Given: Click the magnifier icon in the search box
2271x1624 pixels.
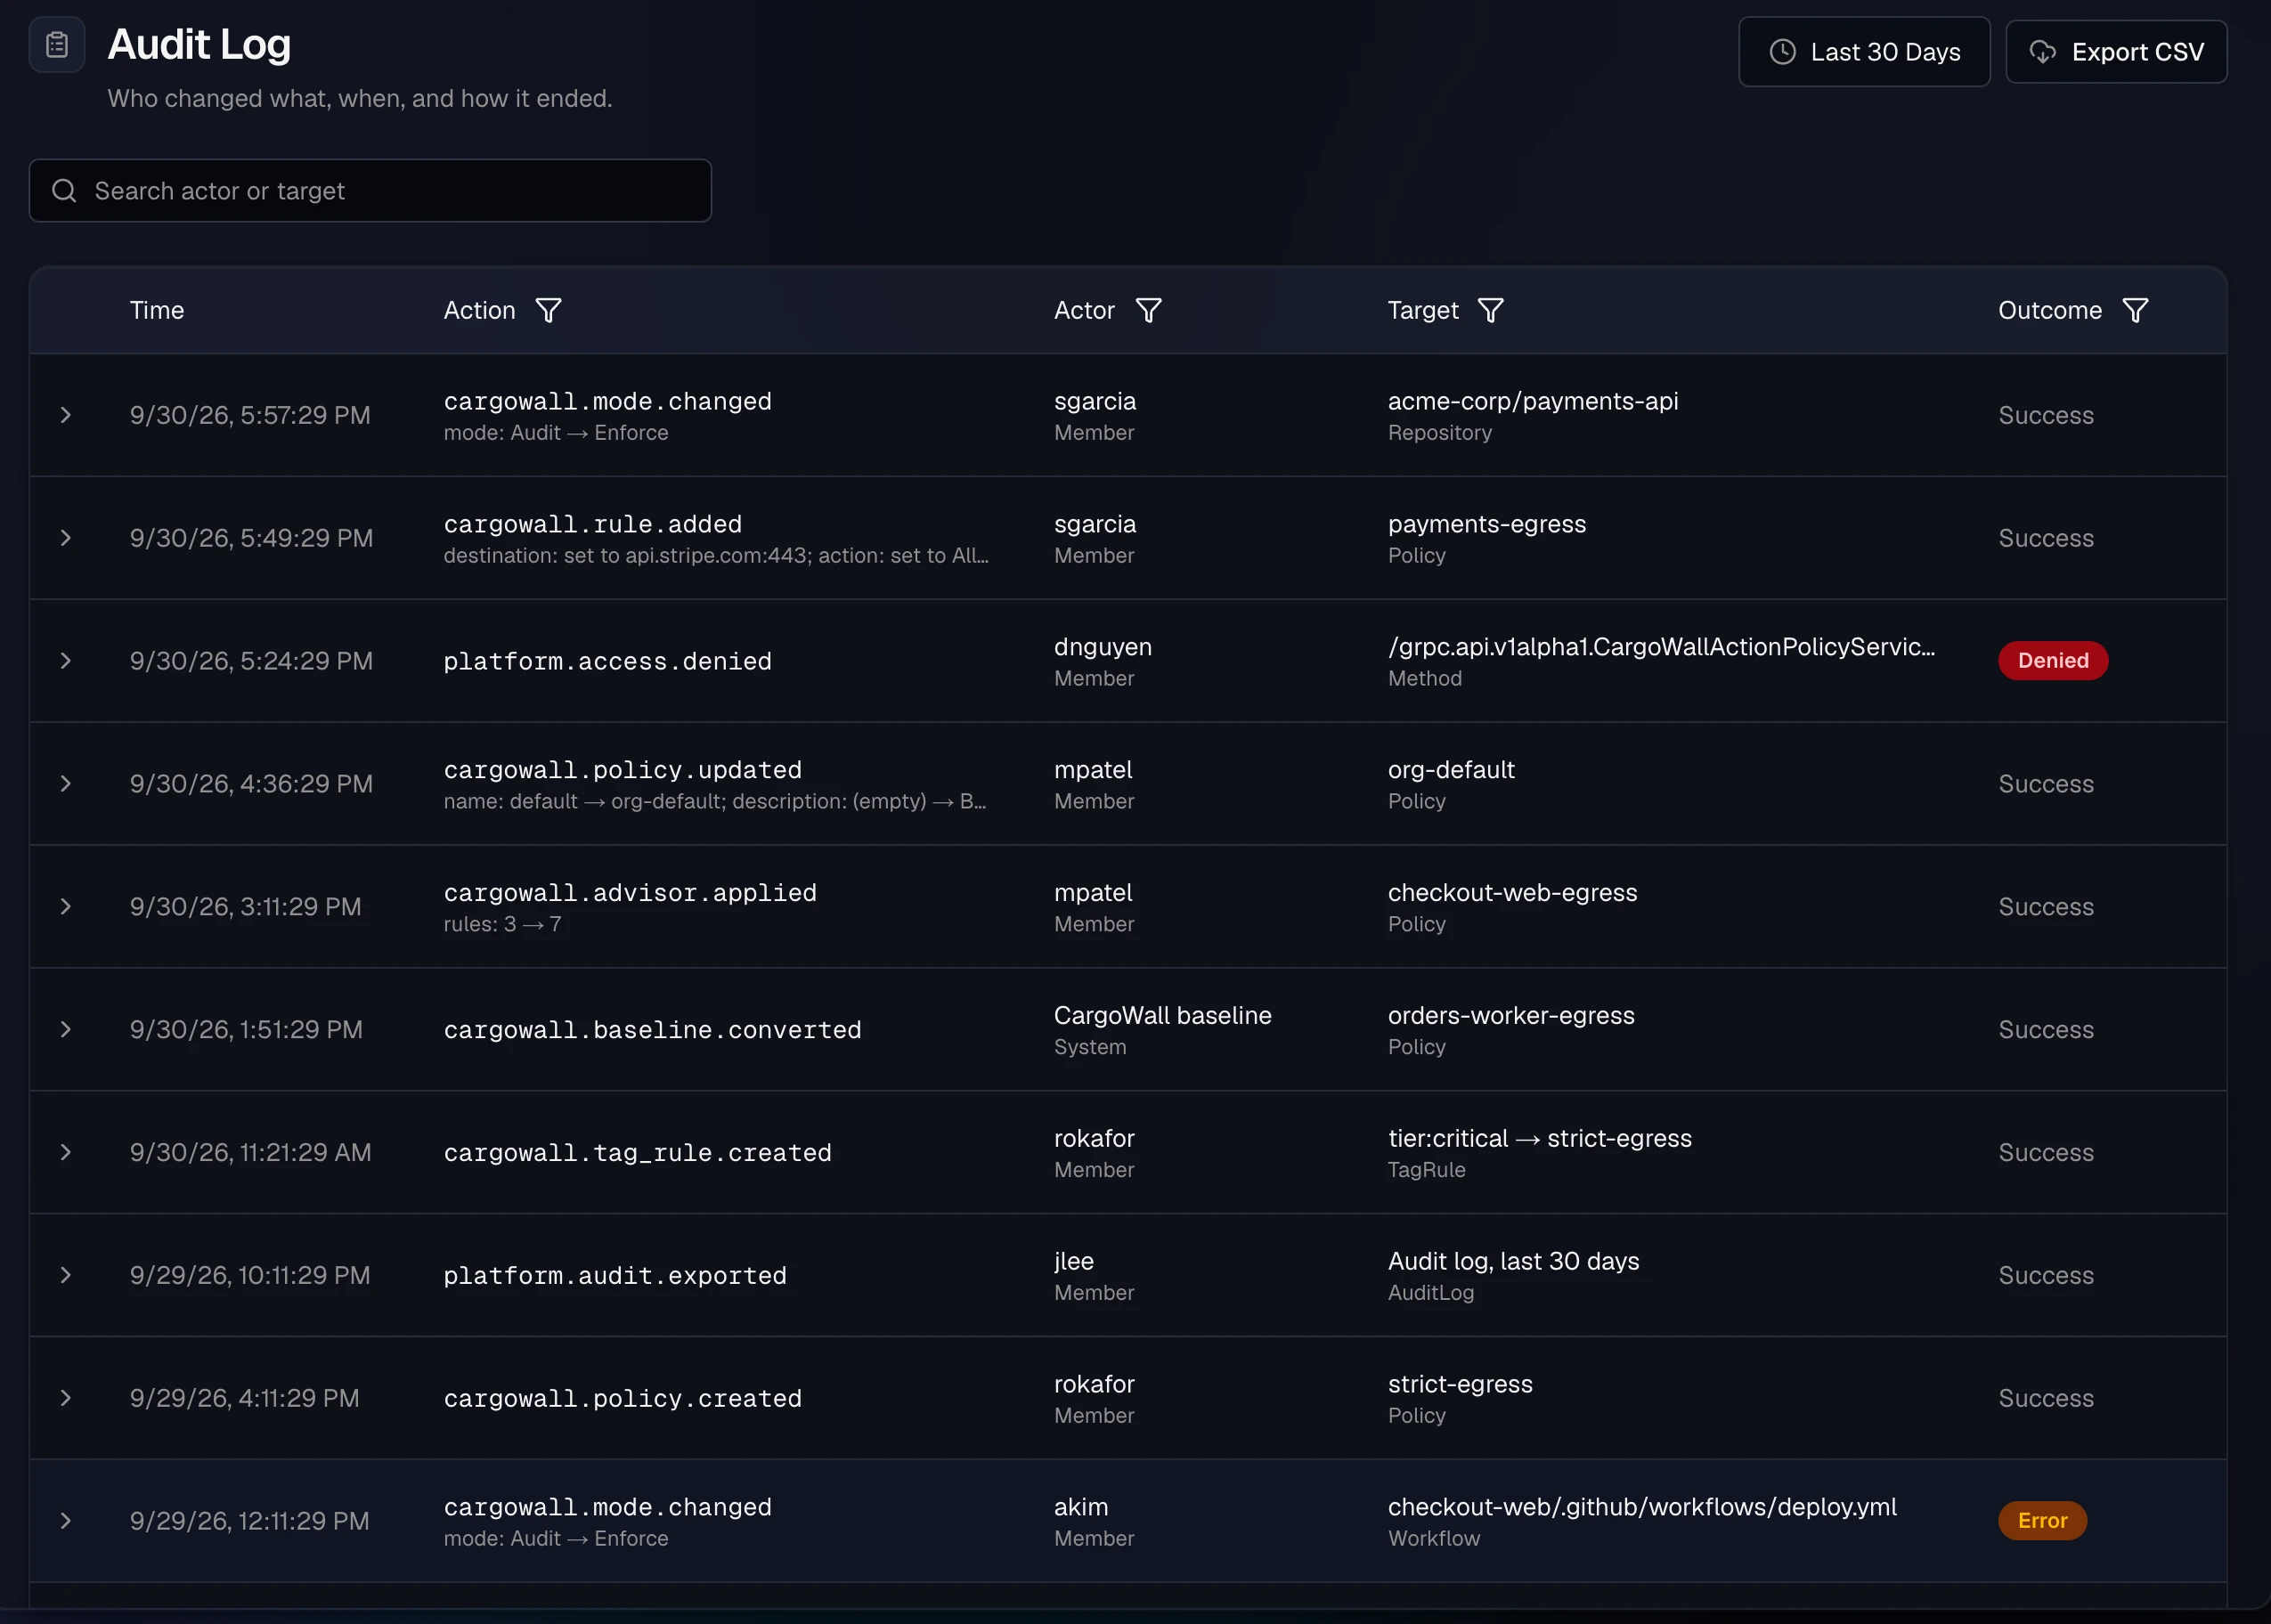Looking at the screenshot, I should pos(64,191).
